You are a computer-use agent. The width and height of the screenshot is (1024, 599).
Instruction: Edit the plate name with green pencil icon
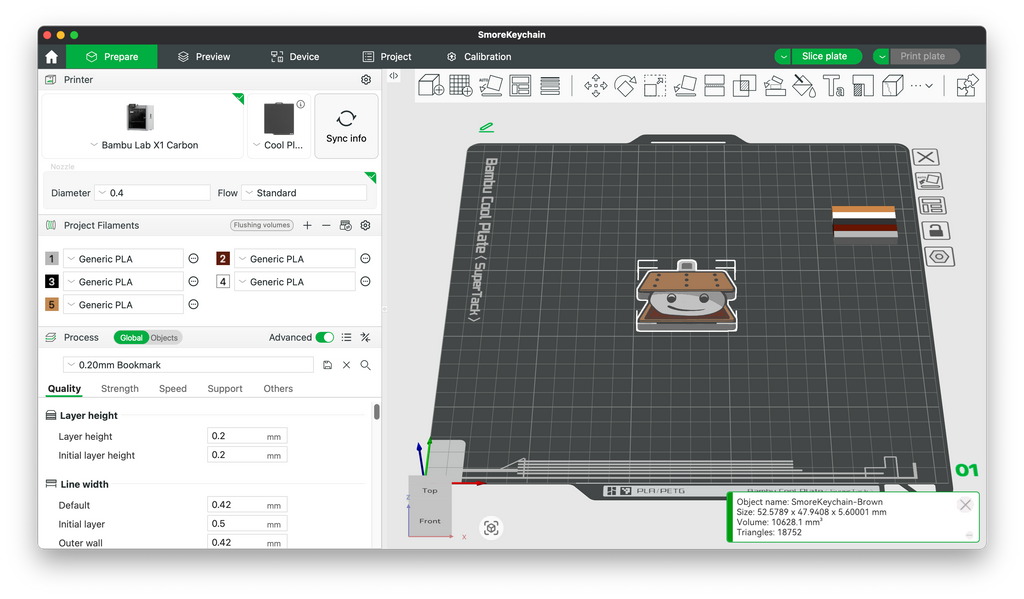click(x=486, y=127)
